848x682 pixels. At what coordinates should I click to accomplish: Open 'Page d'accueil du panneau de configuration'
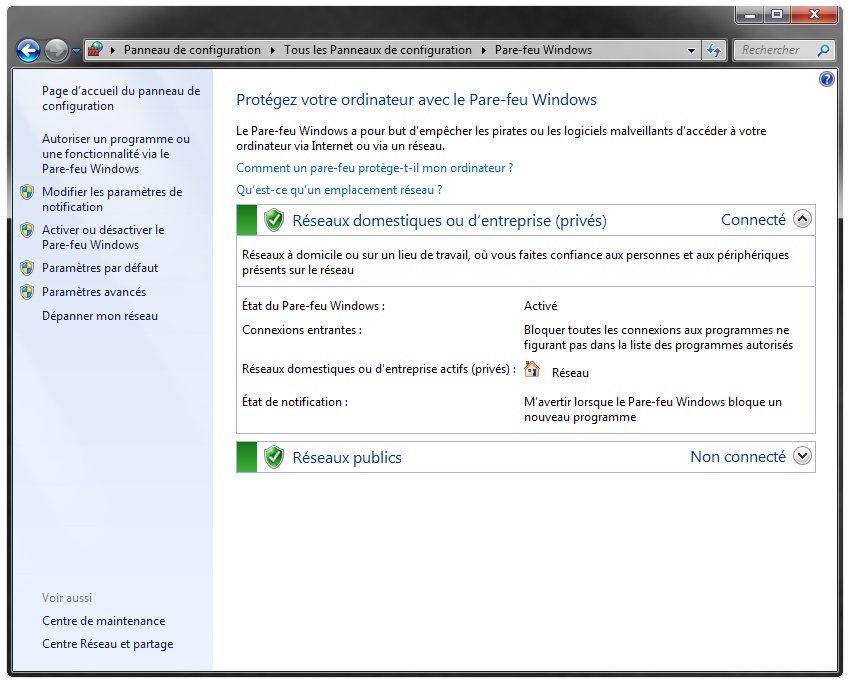(x=121, y=98)
